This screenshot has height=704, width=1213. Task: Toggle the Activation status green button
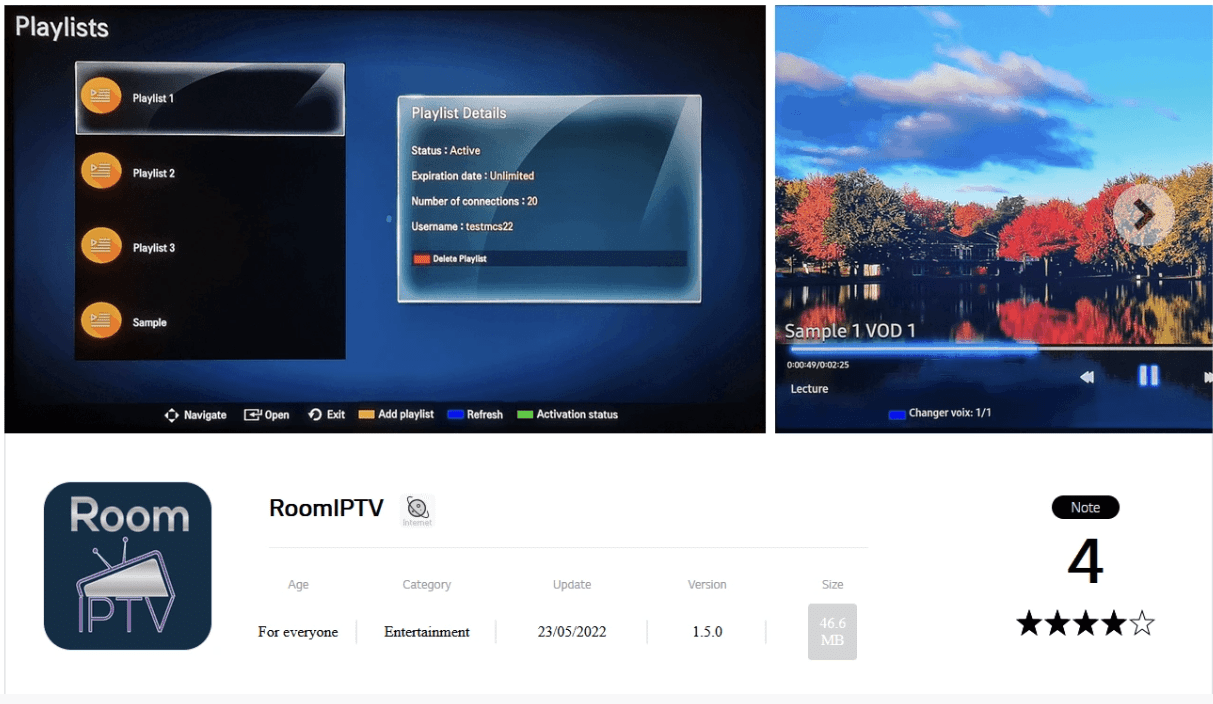(525, 414)
